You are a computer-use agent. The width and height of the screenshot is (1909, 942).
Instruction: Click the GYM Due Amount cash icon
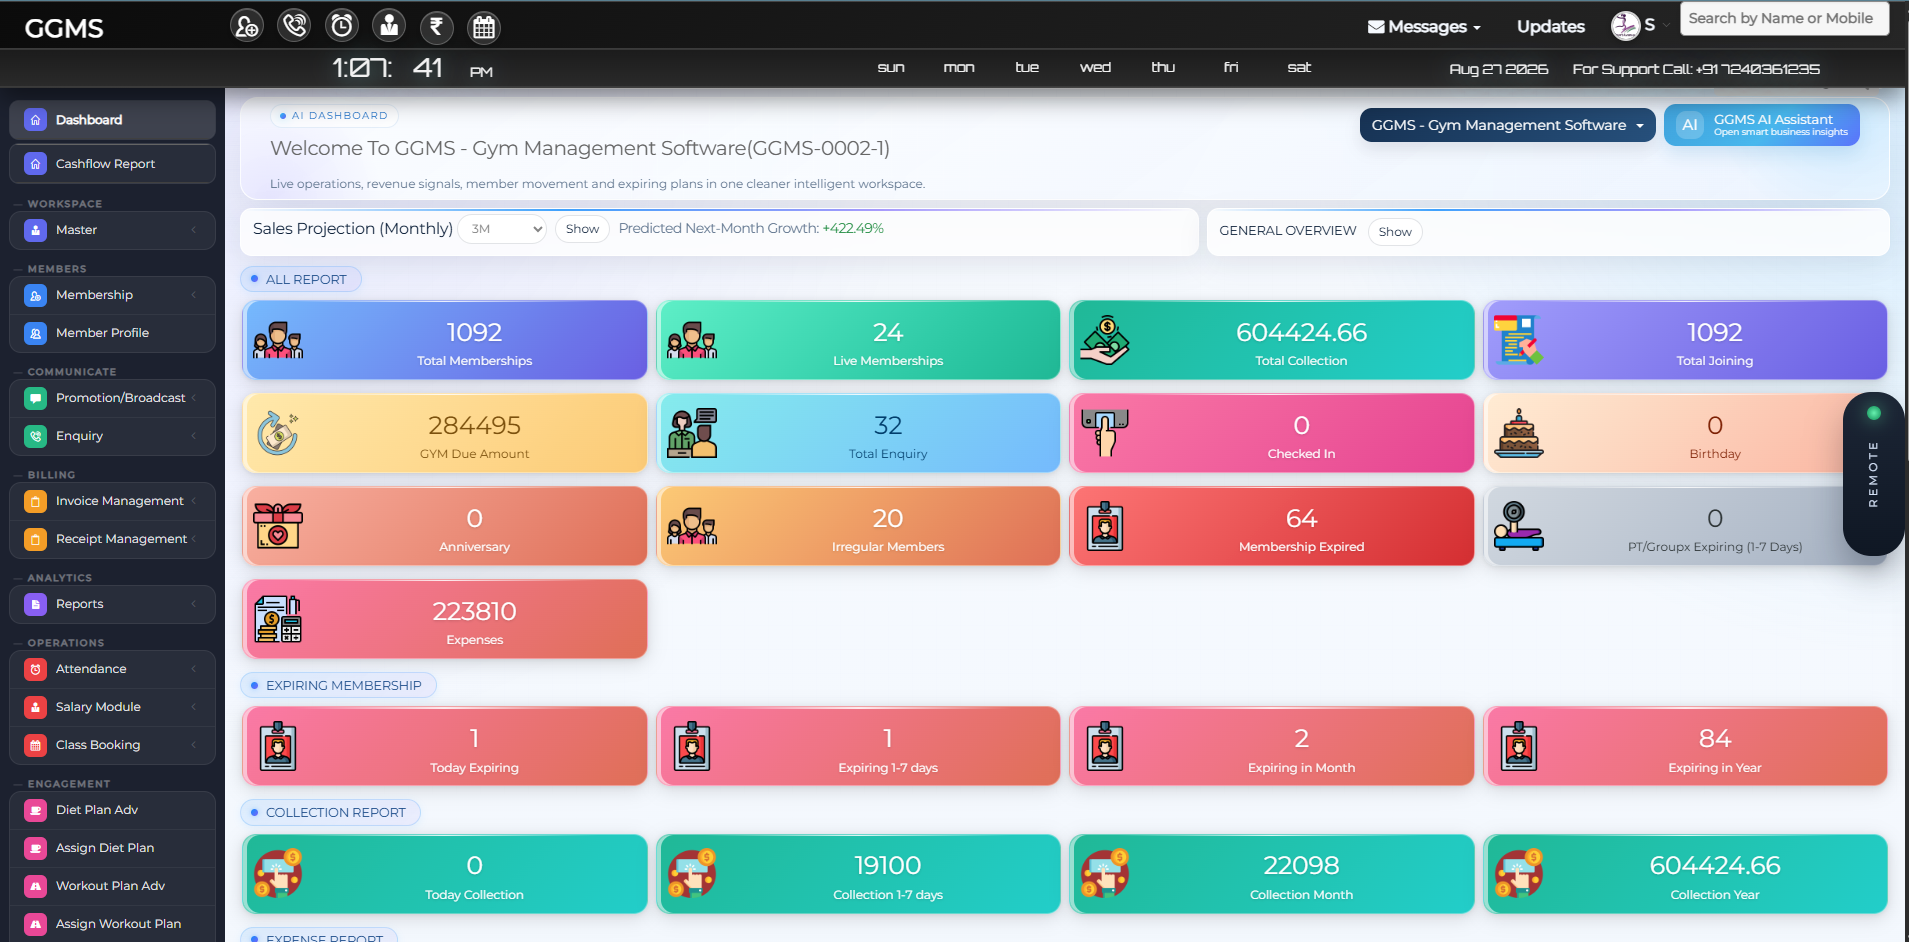(278, 433)
